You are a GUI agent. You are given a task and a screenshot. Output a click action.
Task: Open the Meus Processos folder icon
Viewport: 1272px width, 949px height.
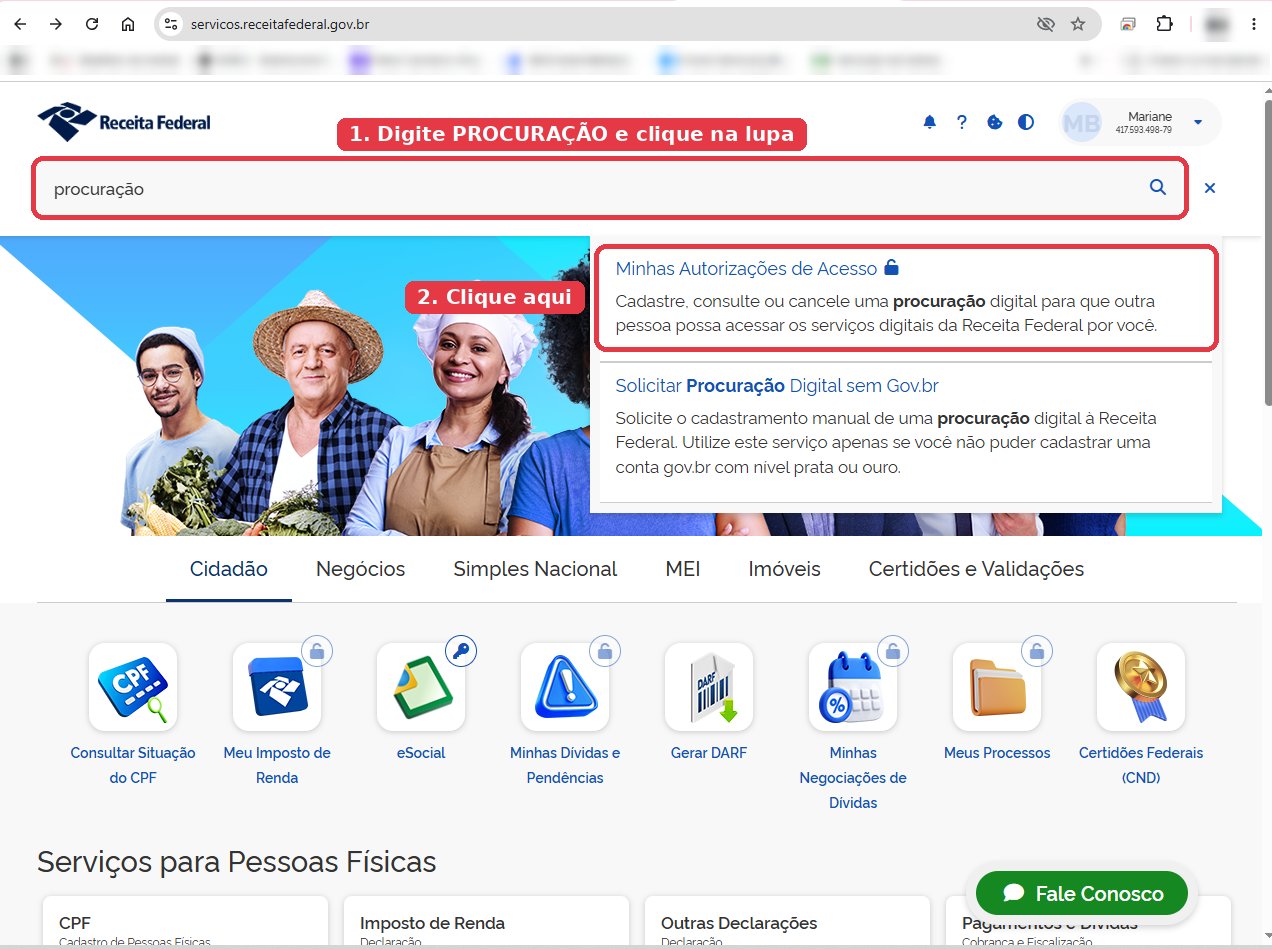(x=997, y=687)
